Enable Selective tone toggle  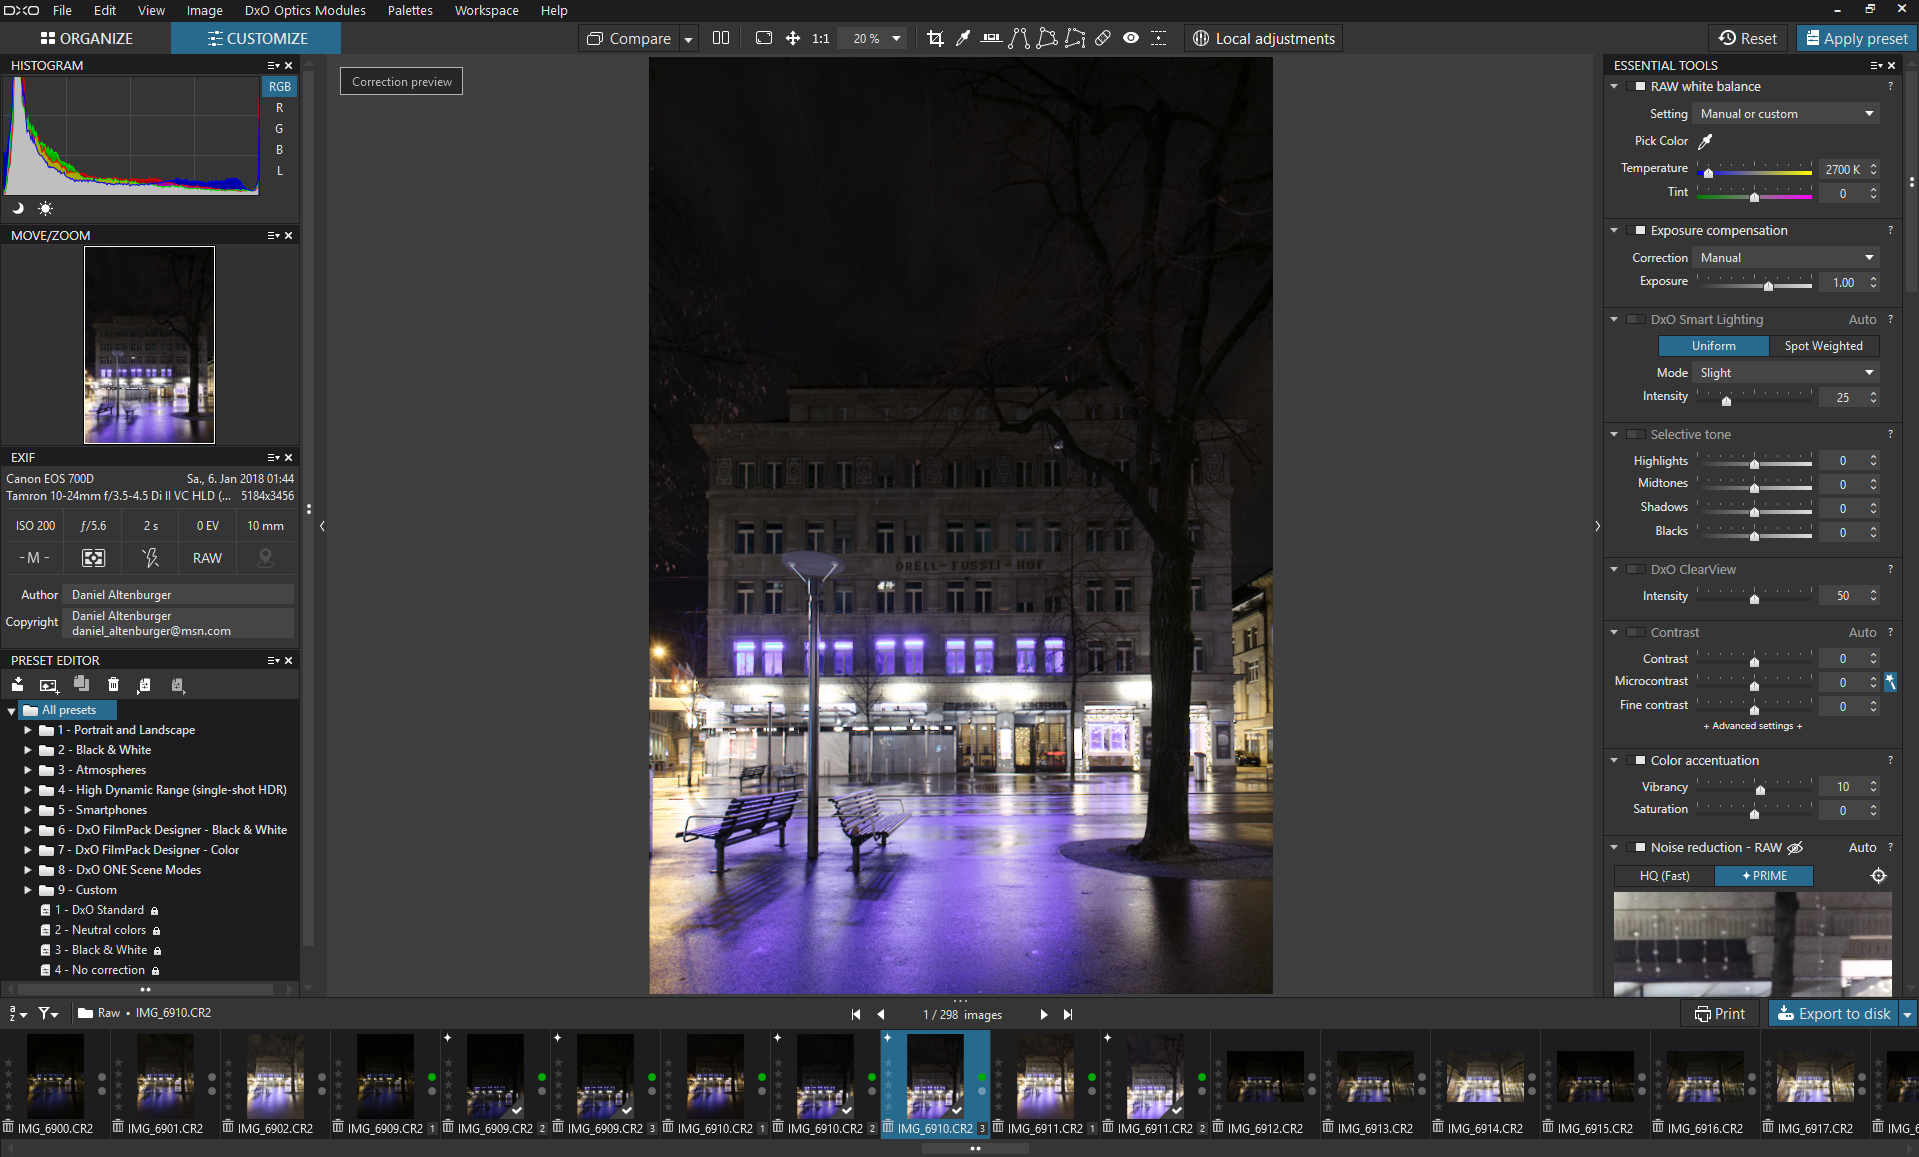point(1636,435)
